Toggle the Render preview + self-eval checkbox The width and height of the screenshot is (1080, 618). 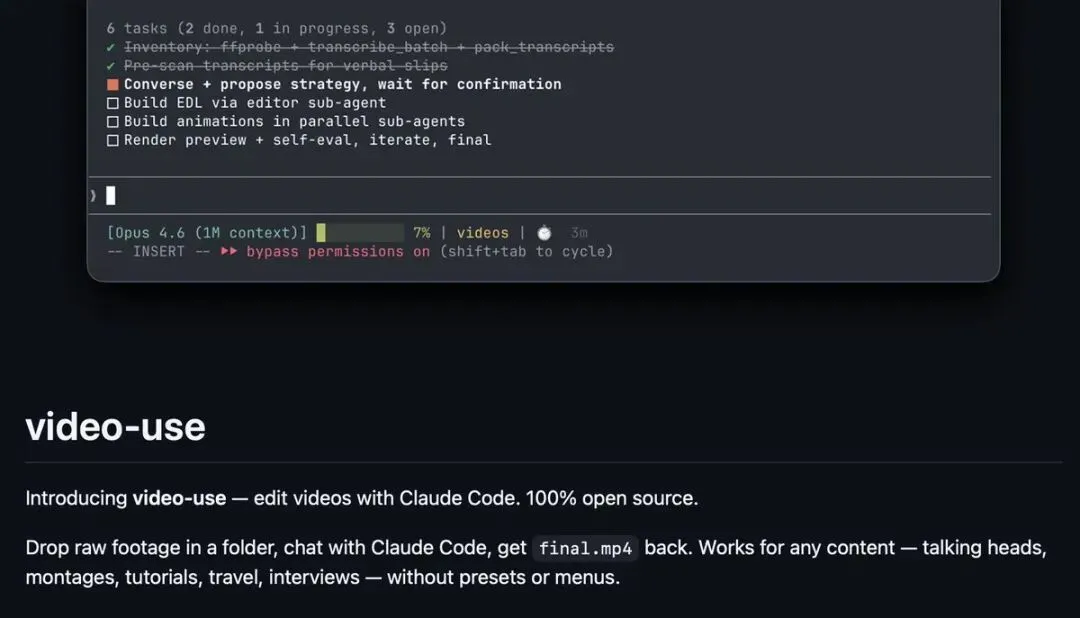coord(113,141)
